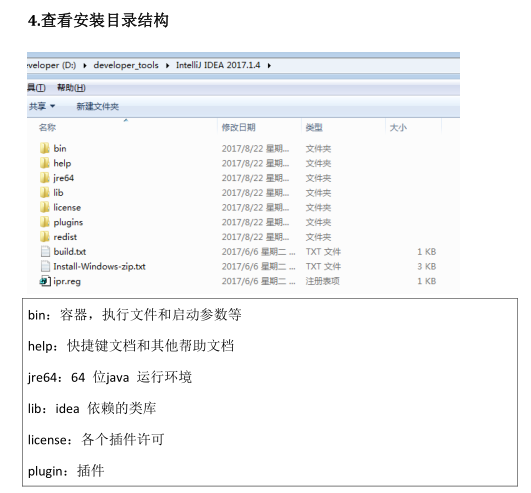Go to developer (D:) in address bar
Screen dimensions: 531x493
pyautogui.click(x=51, y=65)
